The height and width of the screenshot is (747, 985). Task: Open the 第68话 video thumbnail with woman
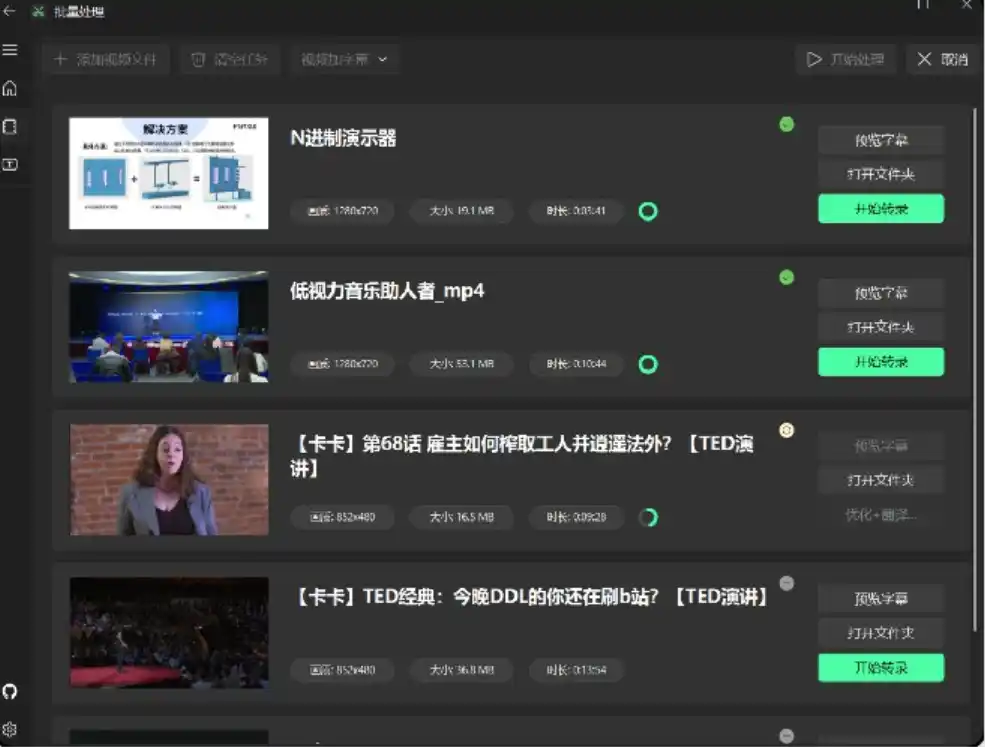[168, 480]
